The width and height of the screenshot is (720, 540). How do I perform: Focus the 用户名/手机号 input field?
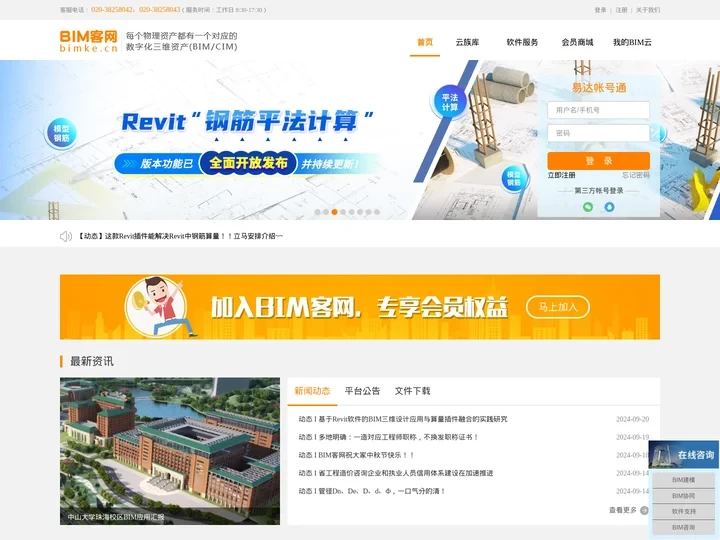coord(598,110)
